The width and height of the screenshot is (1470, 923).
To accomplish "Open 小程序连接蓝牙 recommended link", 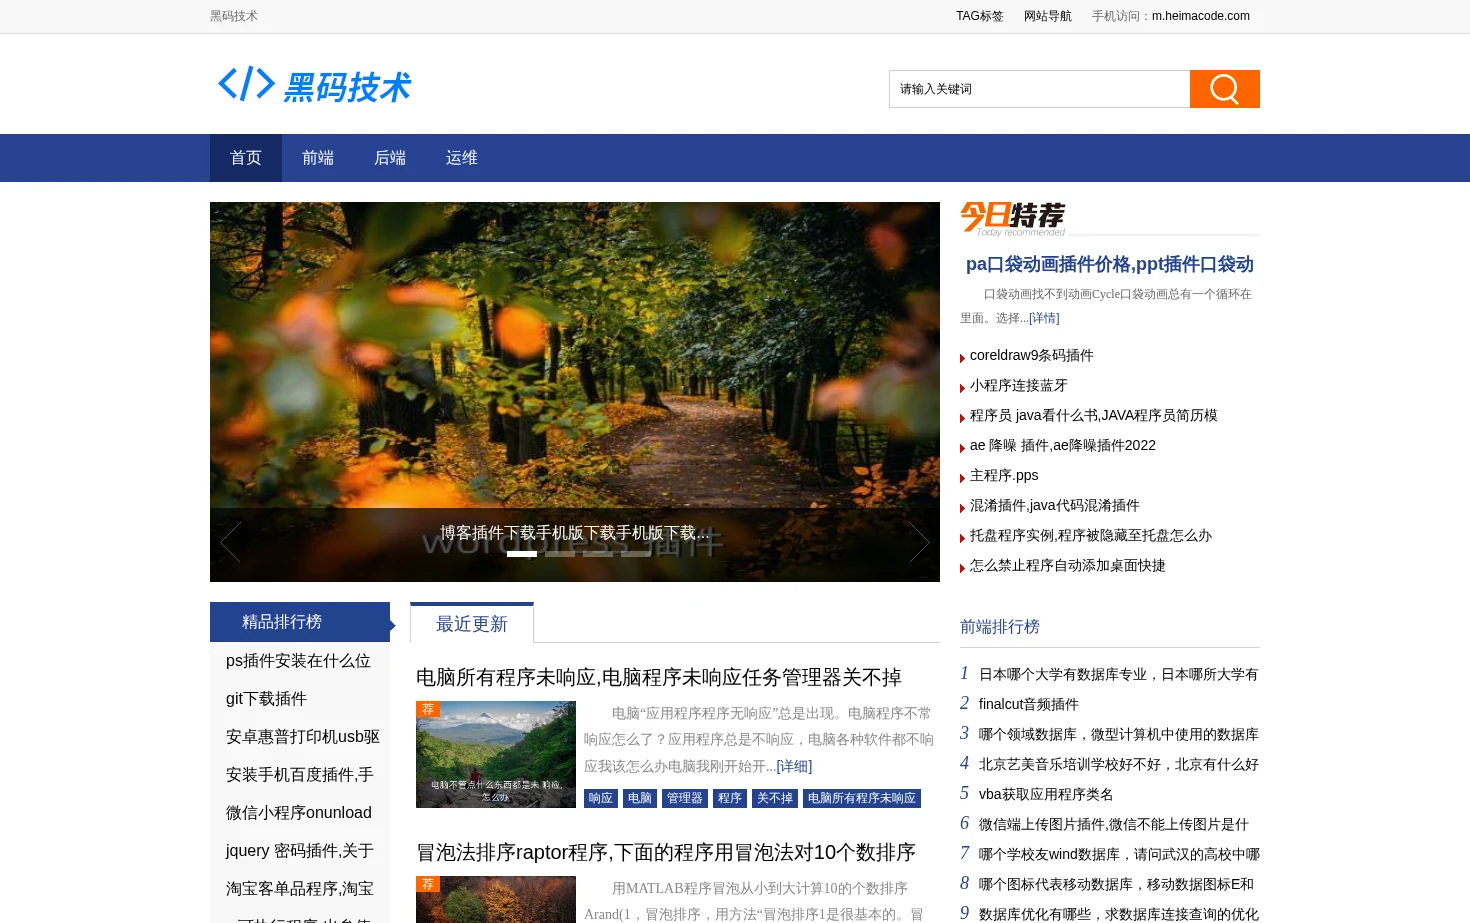I will (x=1019, y=385).
